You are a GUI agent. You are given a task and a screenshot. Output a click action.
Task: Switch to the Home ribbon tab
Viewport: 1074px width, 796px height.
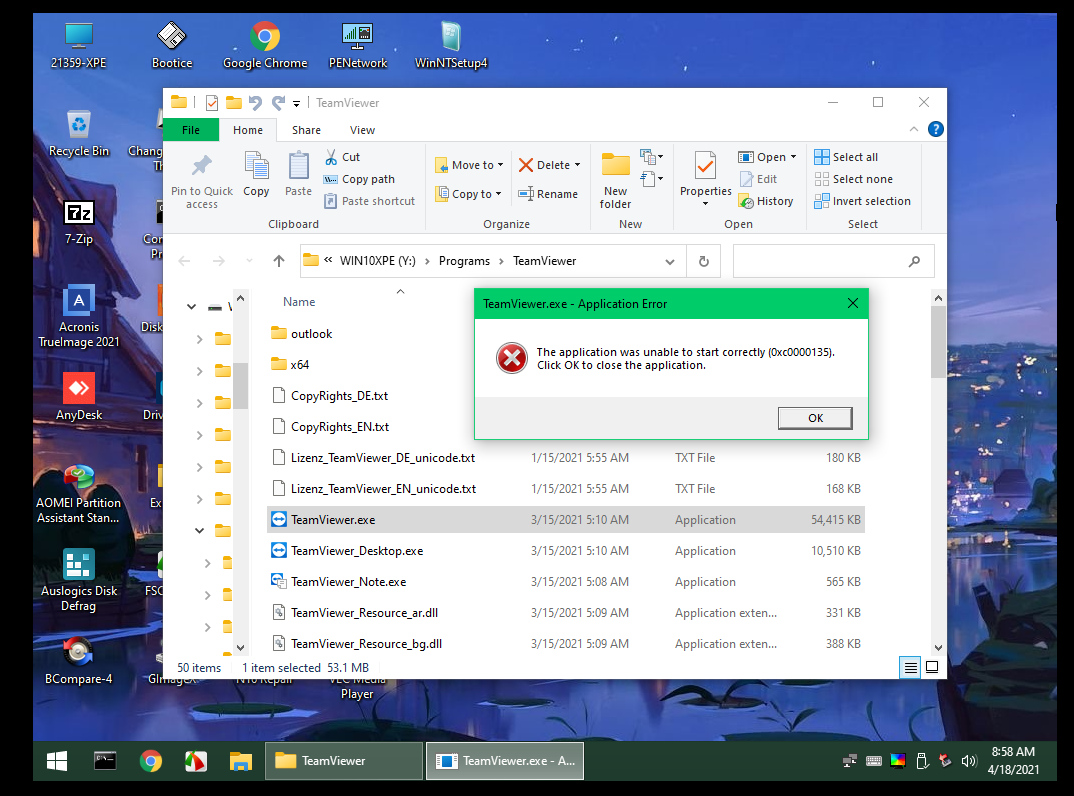tap(248, 129)
